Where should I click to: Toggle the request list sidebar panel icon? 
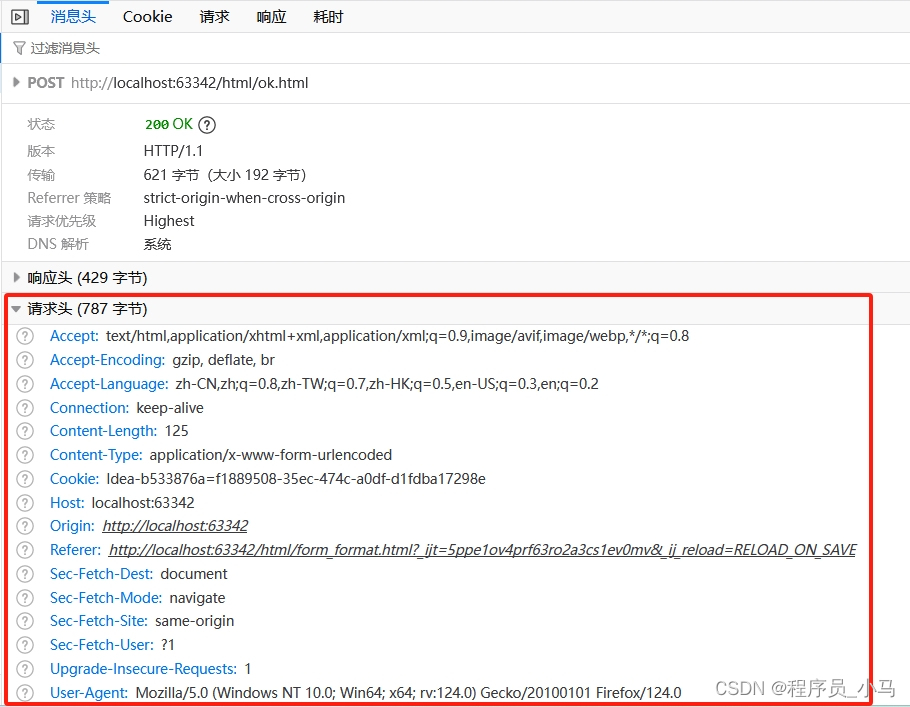pos(20,17)
